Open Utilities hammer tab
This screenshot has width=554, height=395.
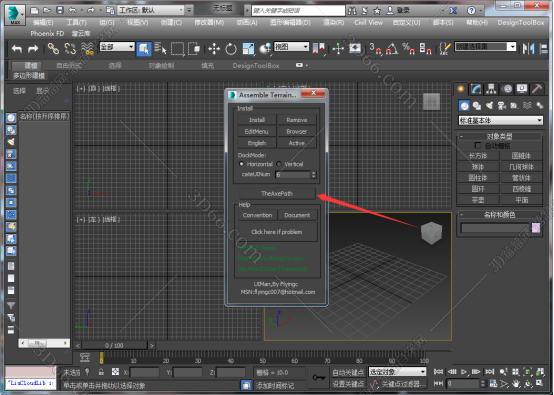click(x=537, y=89)
